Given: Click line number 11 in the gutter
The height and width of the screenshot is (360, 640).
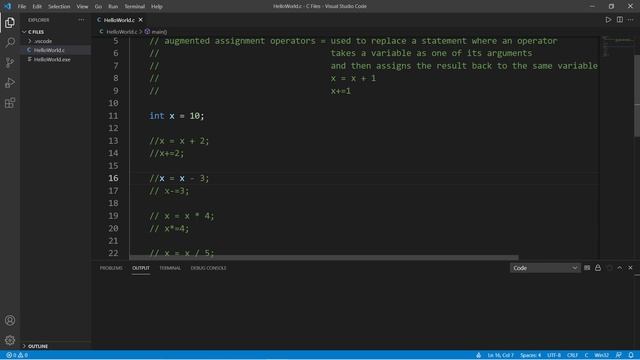Looking at the screenshot, I should click(113, 116).
